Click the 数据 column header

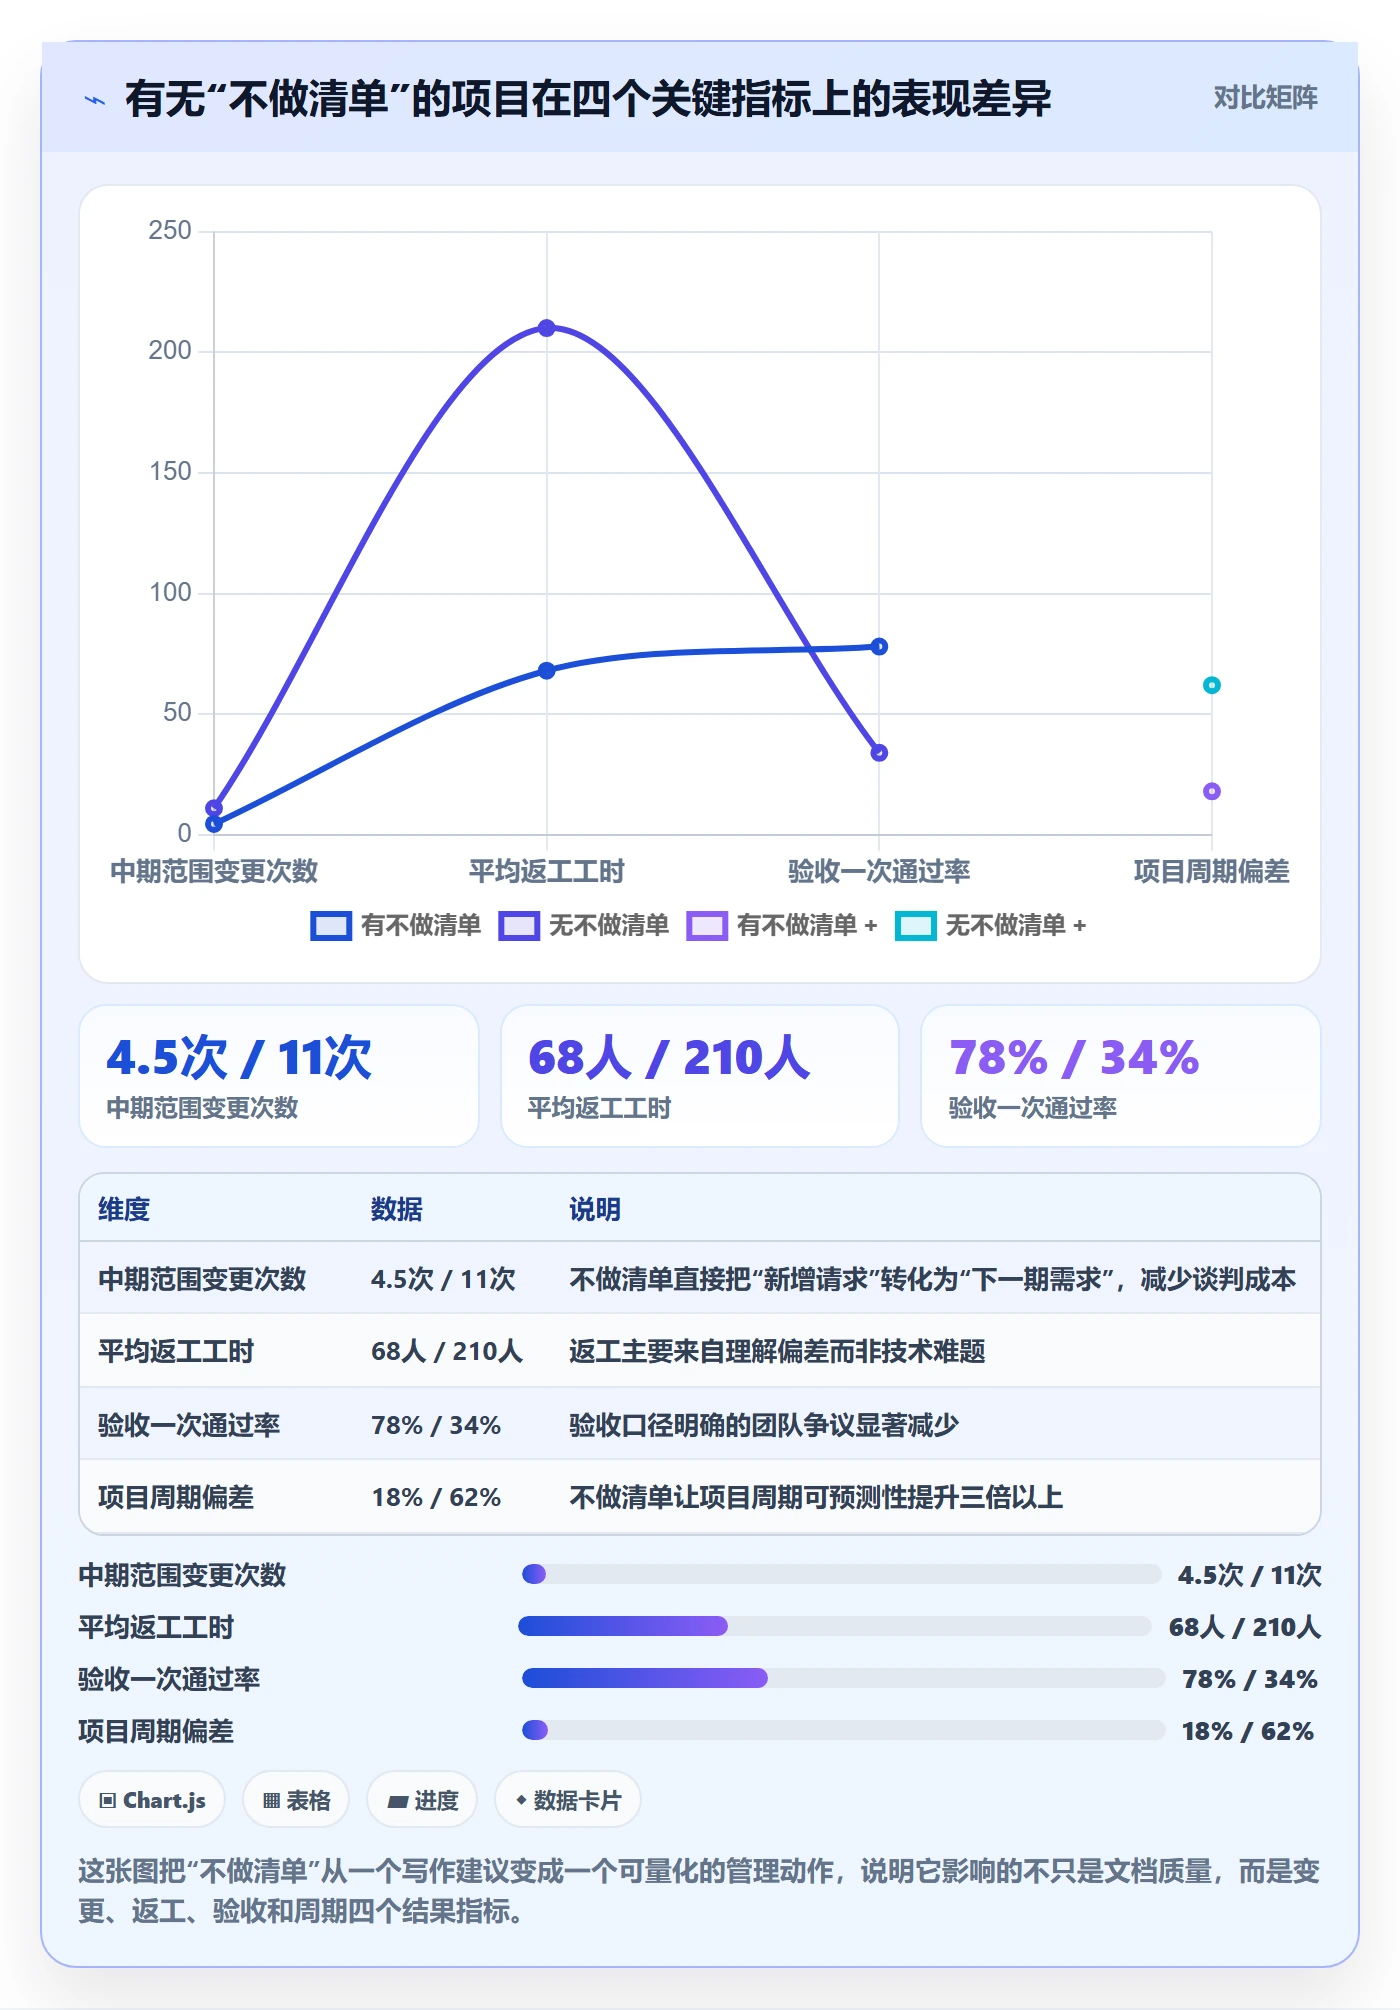pos(397,1209)
